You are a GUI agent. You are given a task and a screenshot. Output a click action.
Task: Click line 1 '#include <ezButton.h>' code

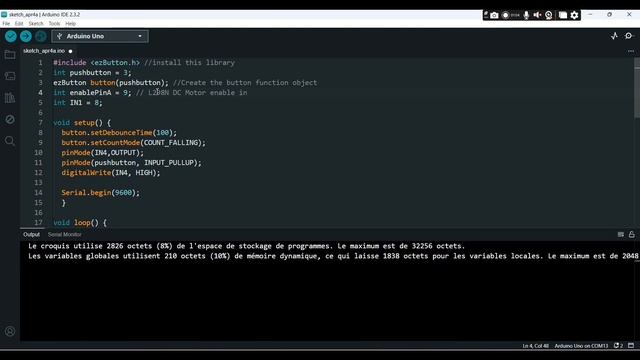96,62
